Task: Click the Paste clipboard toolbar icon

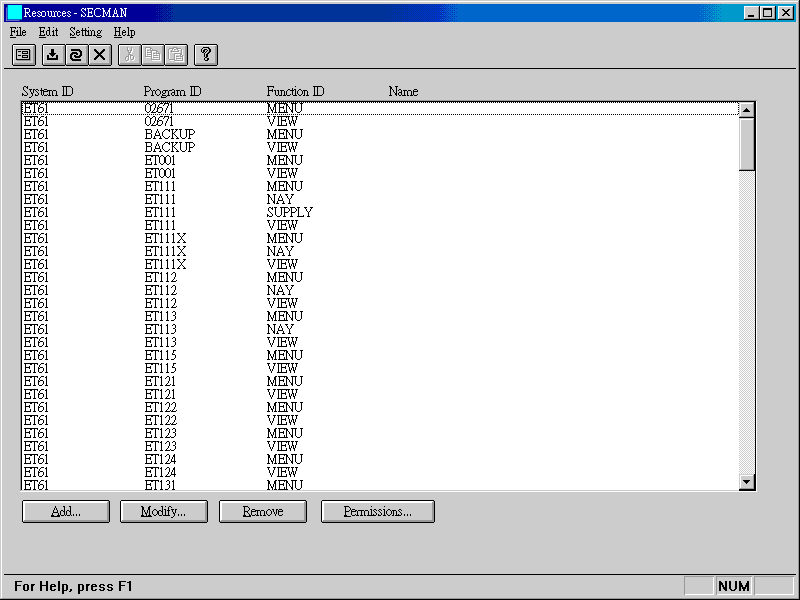Action: coord(175,55)
